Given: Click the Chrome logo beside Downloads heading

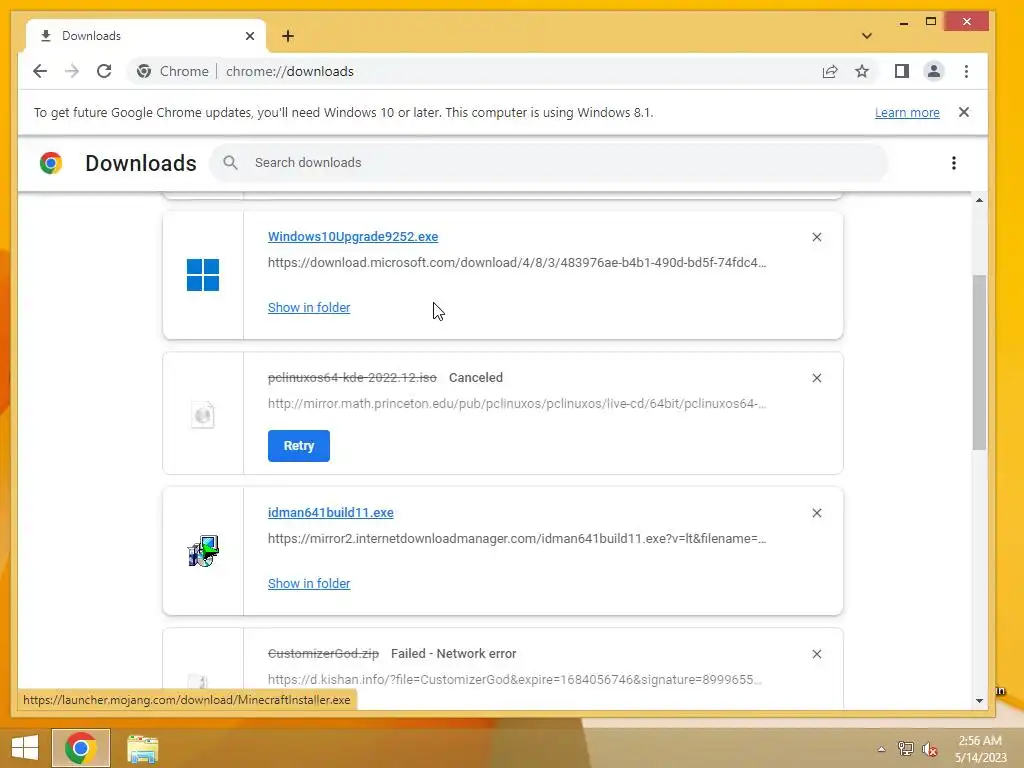Looking at the screenshot, I should [51, 163].
